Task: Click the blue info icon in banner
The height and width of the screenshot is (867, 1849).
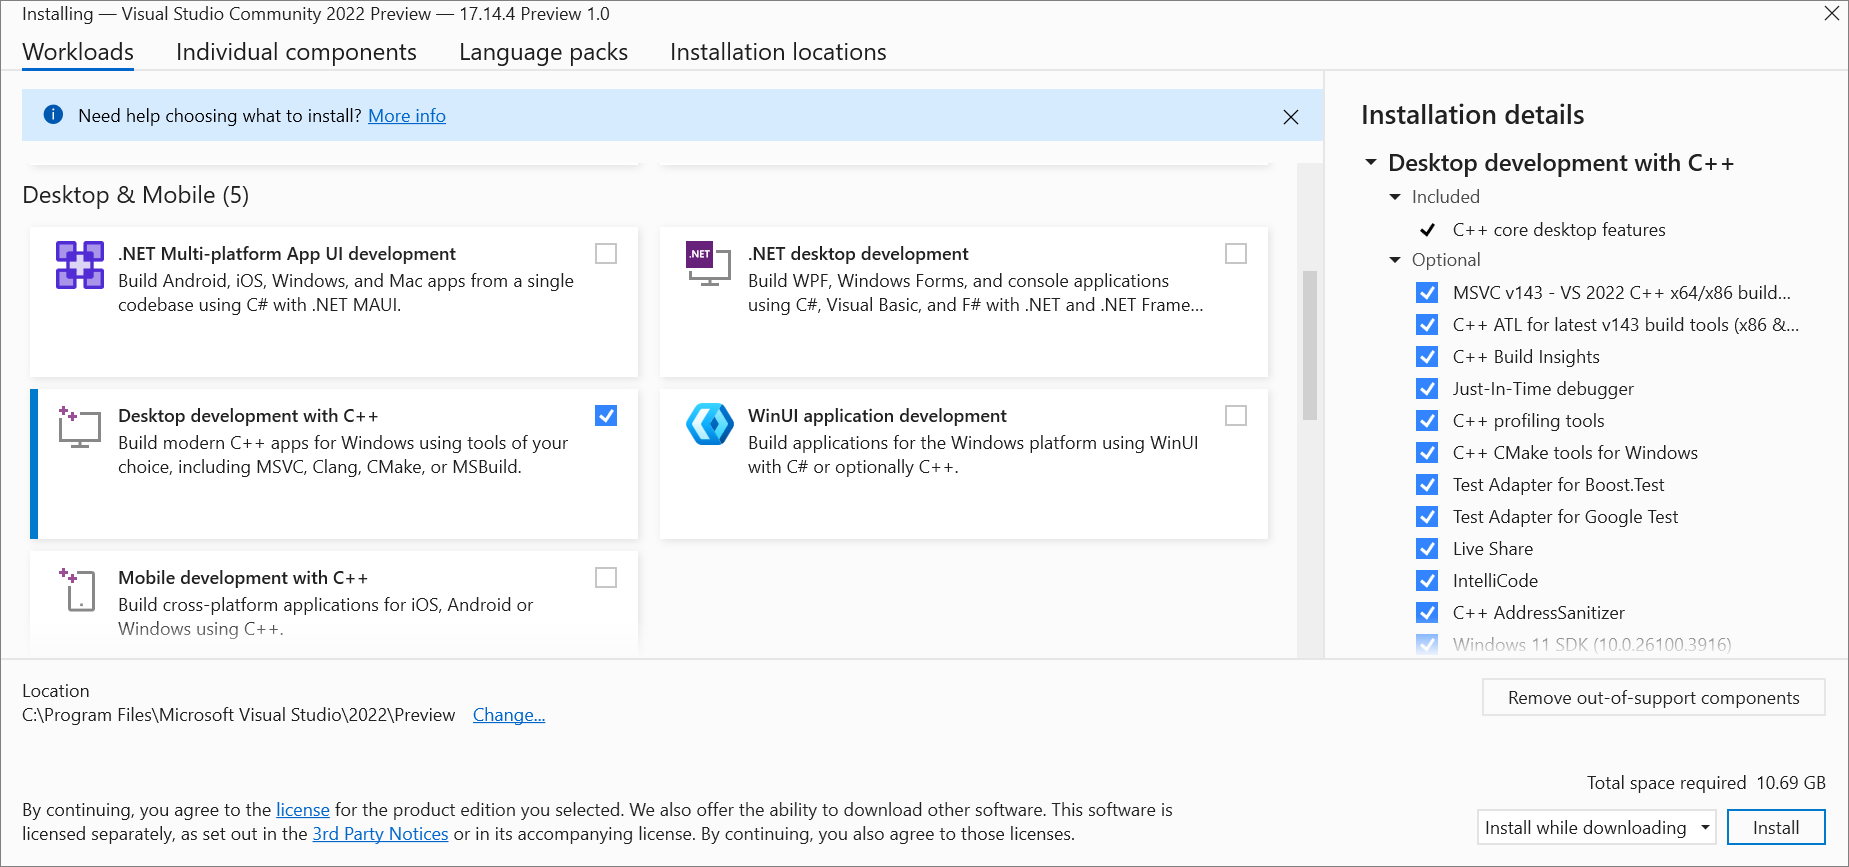Action: (54, 115)
